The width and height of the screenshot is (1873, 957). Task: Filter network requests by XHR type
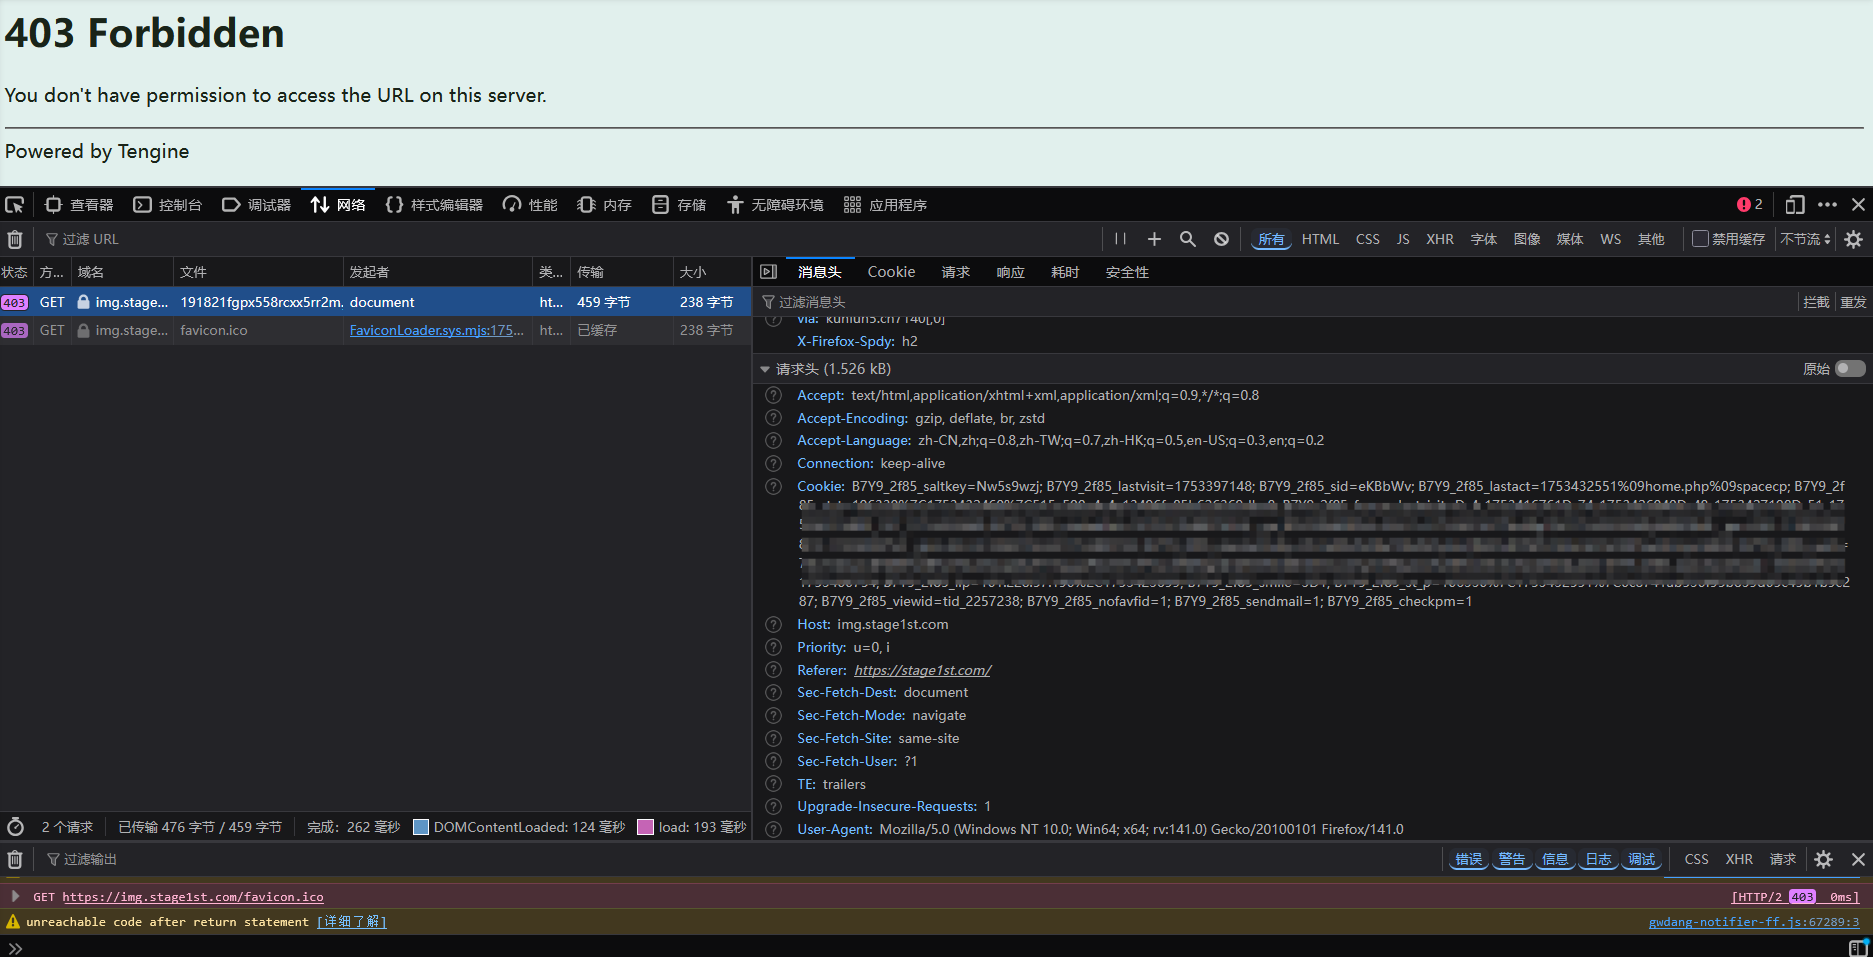click(1440, 240)
